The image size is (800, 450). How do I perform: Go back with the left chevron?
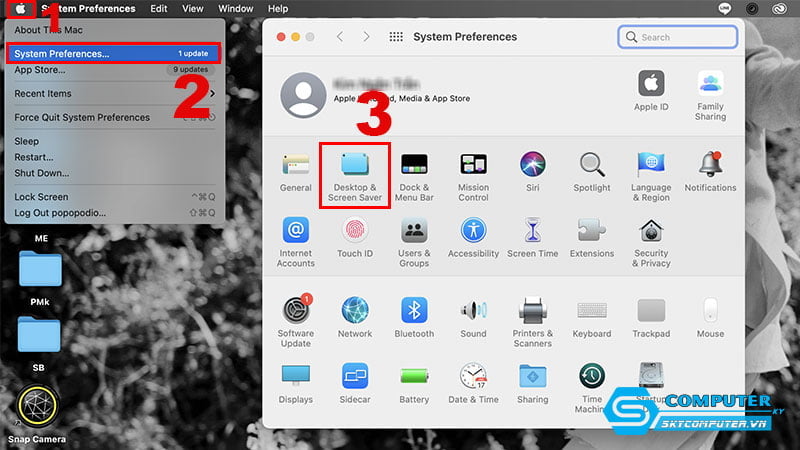click(x=340, y=37)
